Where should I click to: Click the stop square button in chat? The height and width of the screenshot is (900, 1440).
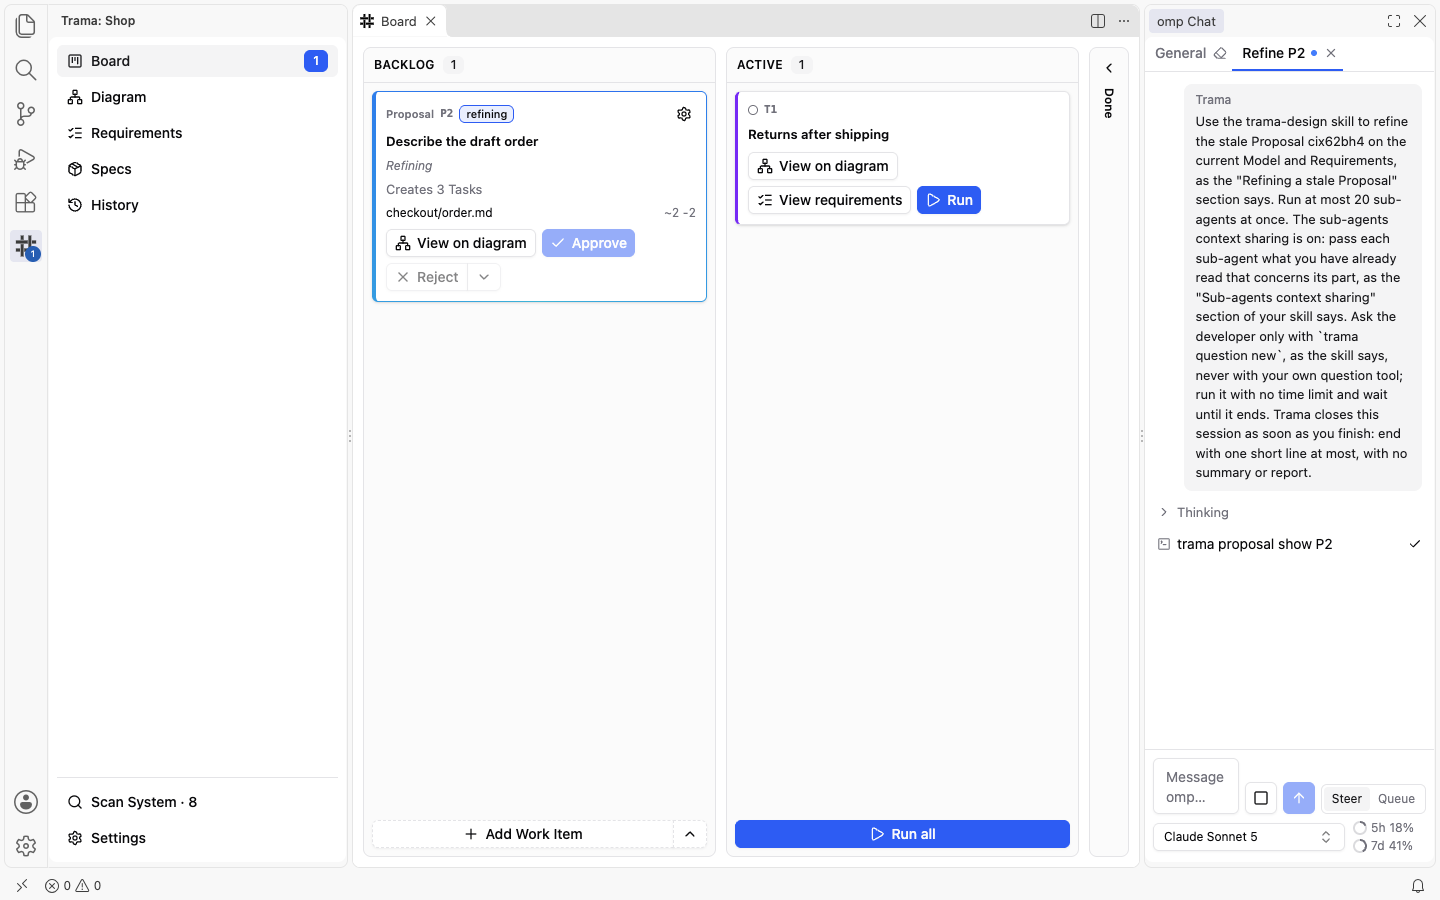point(1261,798)
